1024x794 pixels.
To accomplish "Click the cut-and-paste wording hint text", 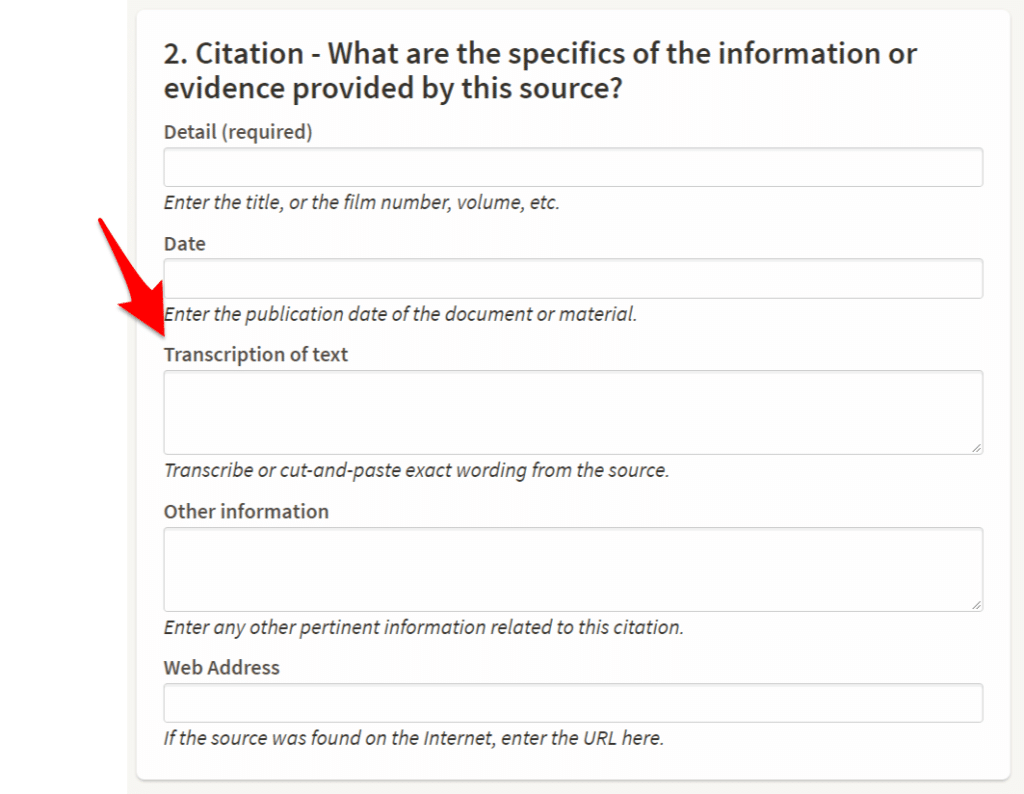I will tap(415, 470).
